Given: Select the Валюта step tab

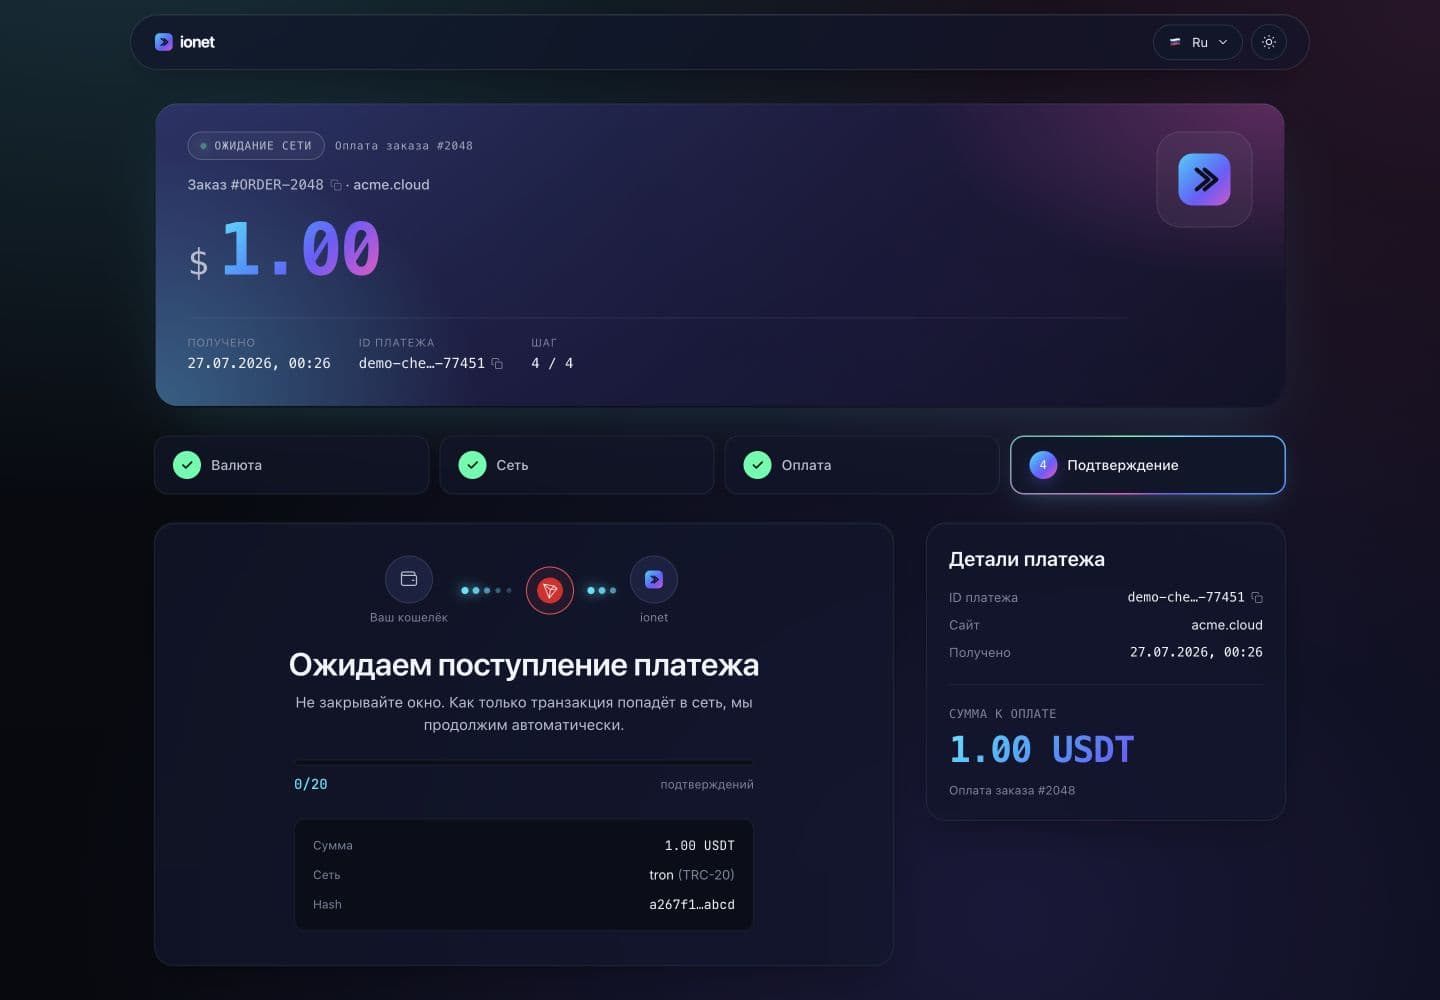Looking at the screenshot, I should (x=292, y=465).
